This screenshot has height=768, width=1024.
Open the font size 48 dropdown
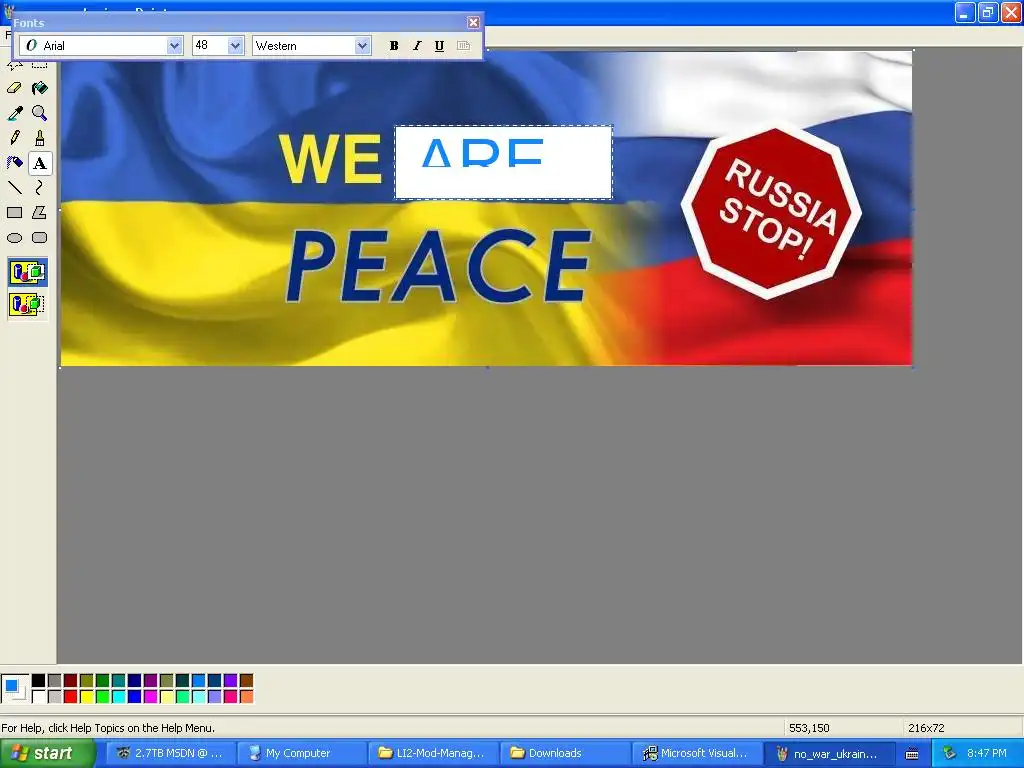click(236, 46)
